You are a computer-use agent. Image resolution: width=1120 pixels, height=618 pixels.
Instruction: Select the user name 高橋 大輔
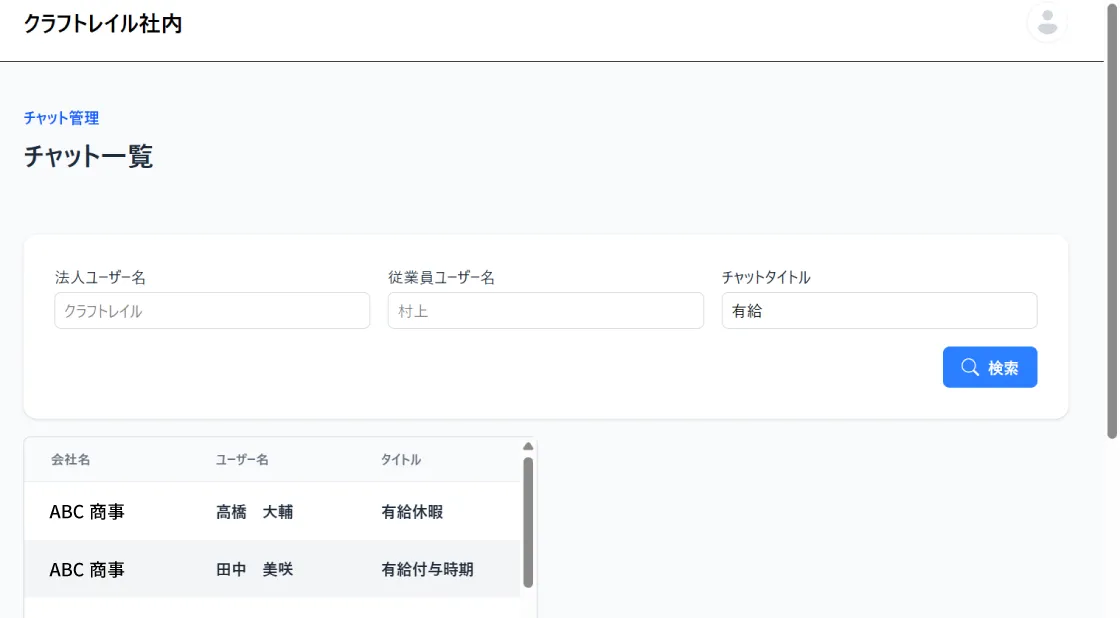254,512
